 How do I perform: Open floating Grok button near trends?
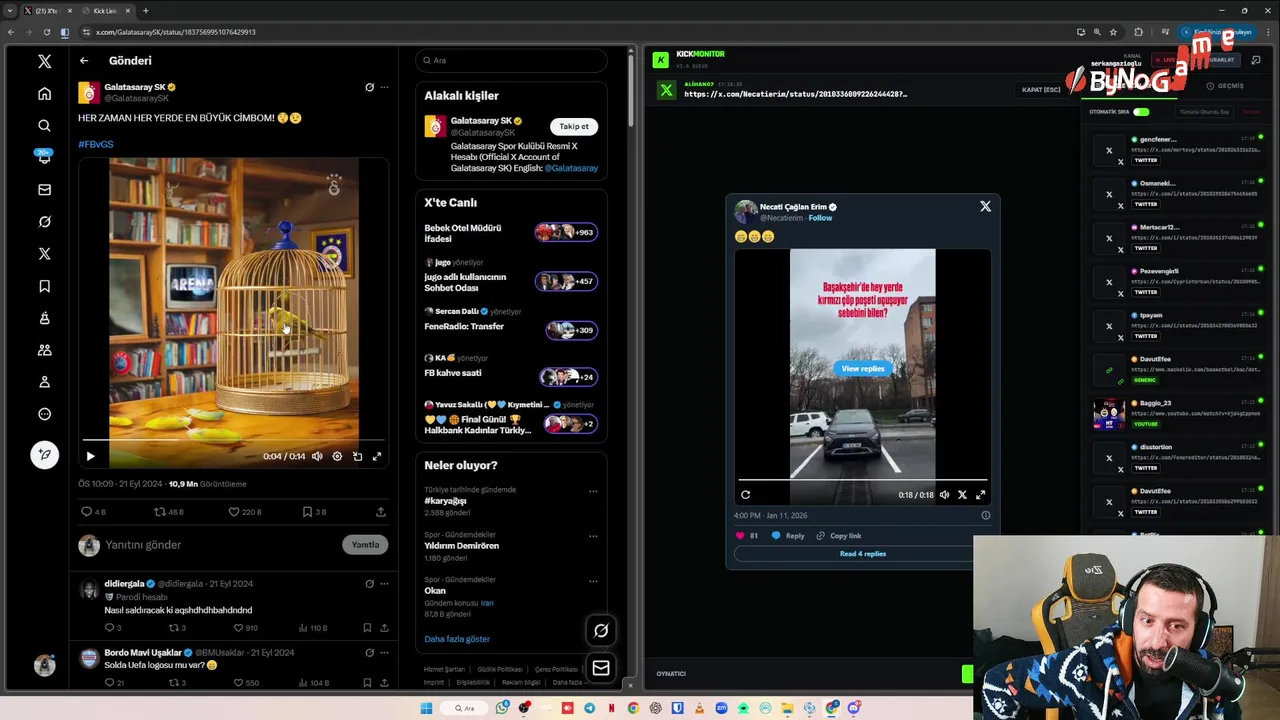click(601, 630)
